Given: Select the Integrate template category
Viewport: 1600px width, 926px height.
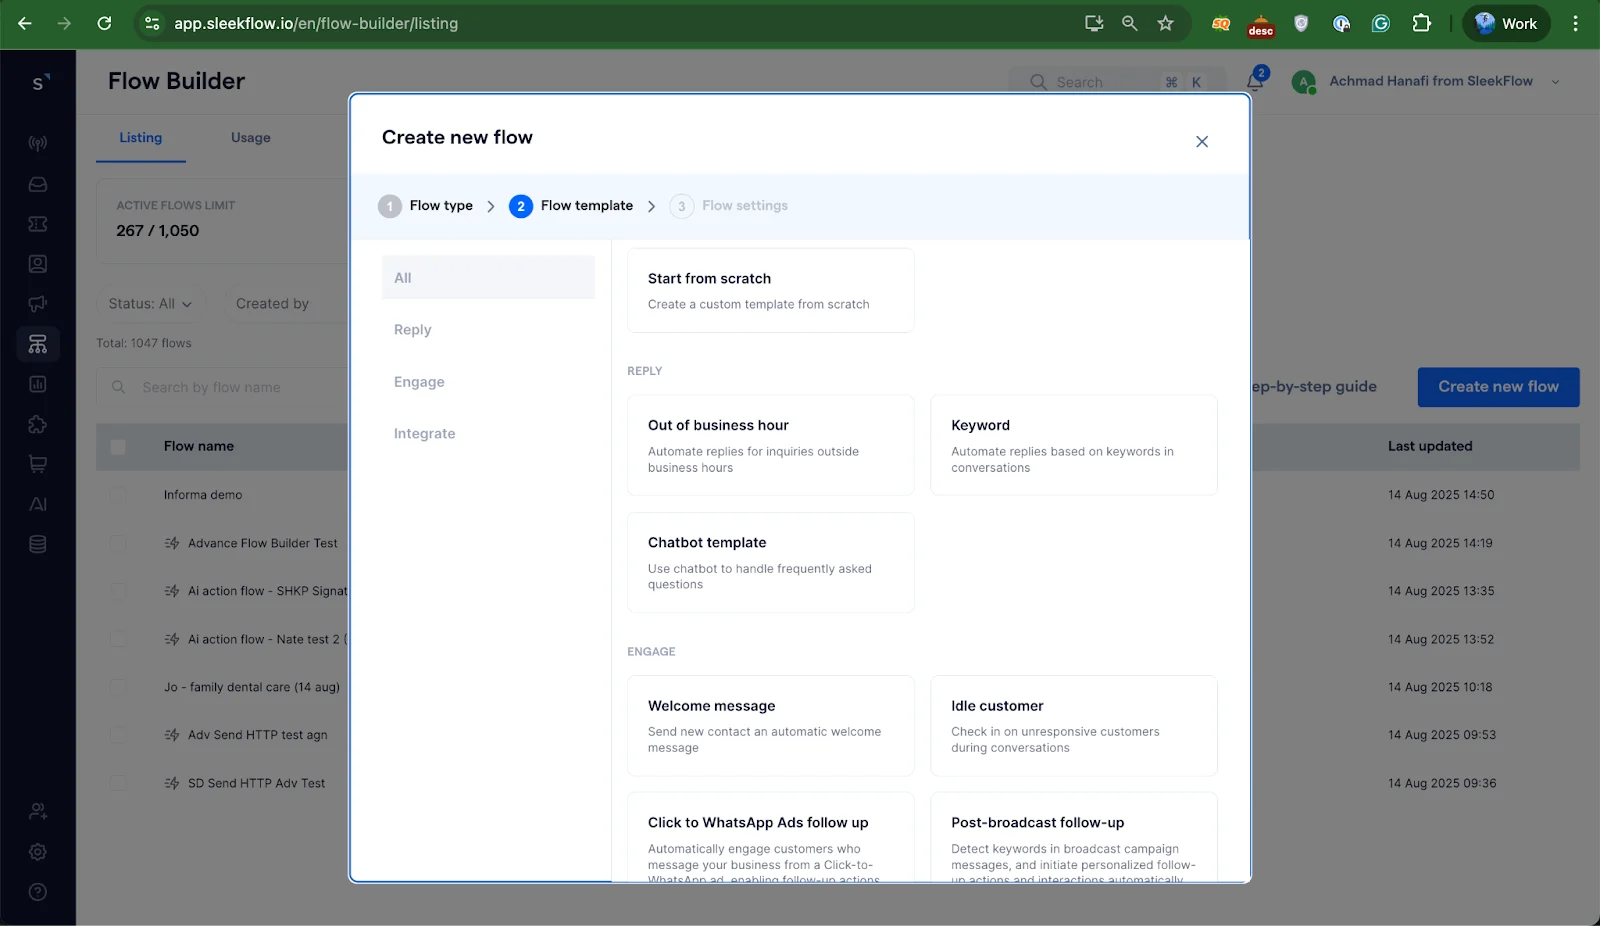Looking at the screenshot, I should pos(488,434).
